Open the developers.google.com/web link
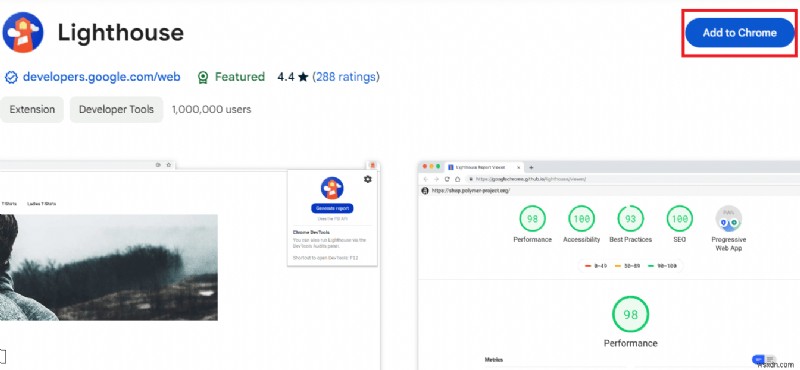Viewport: 800px width, 370px height. pos(102,77)
